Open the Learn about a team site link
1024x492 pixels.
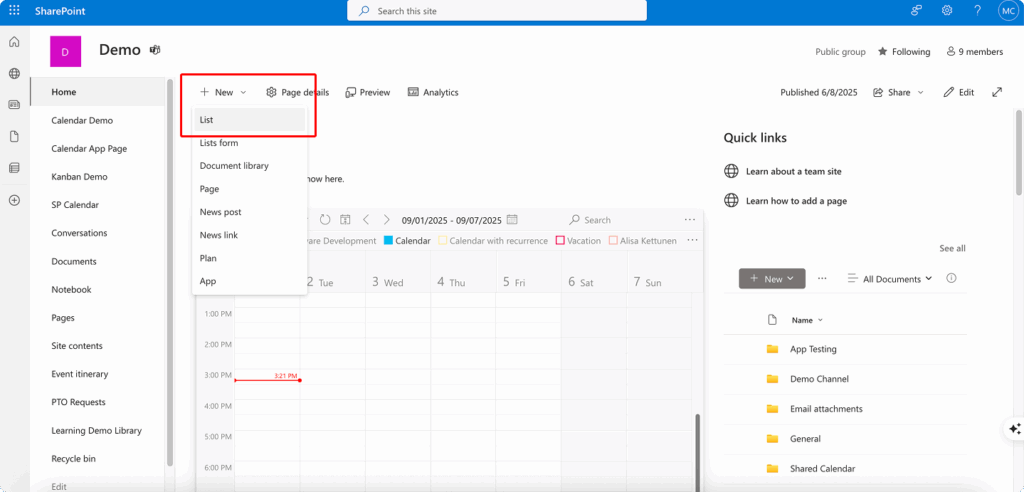[793, 171]
